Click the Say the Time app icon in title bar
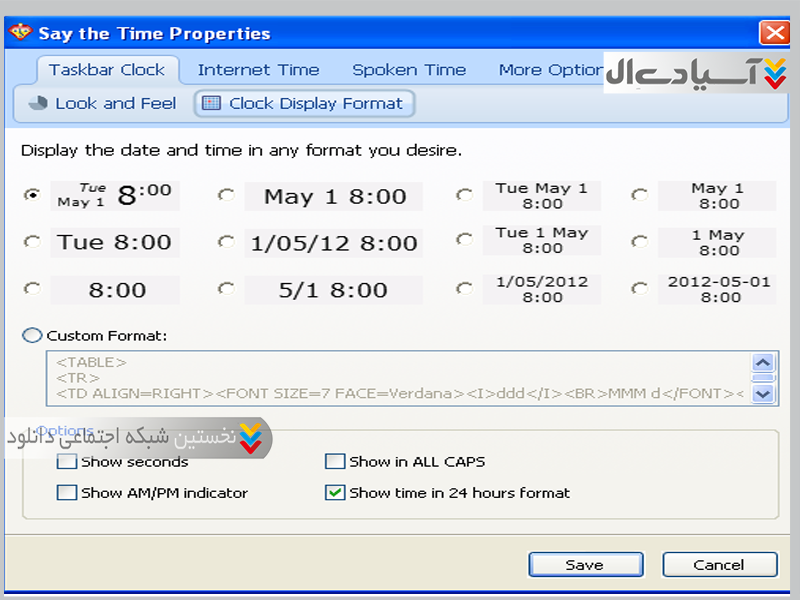 20,33
